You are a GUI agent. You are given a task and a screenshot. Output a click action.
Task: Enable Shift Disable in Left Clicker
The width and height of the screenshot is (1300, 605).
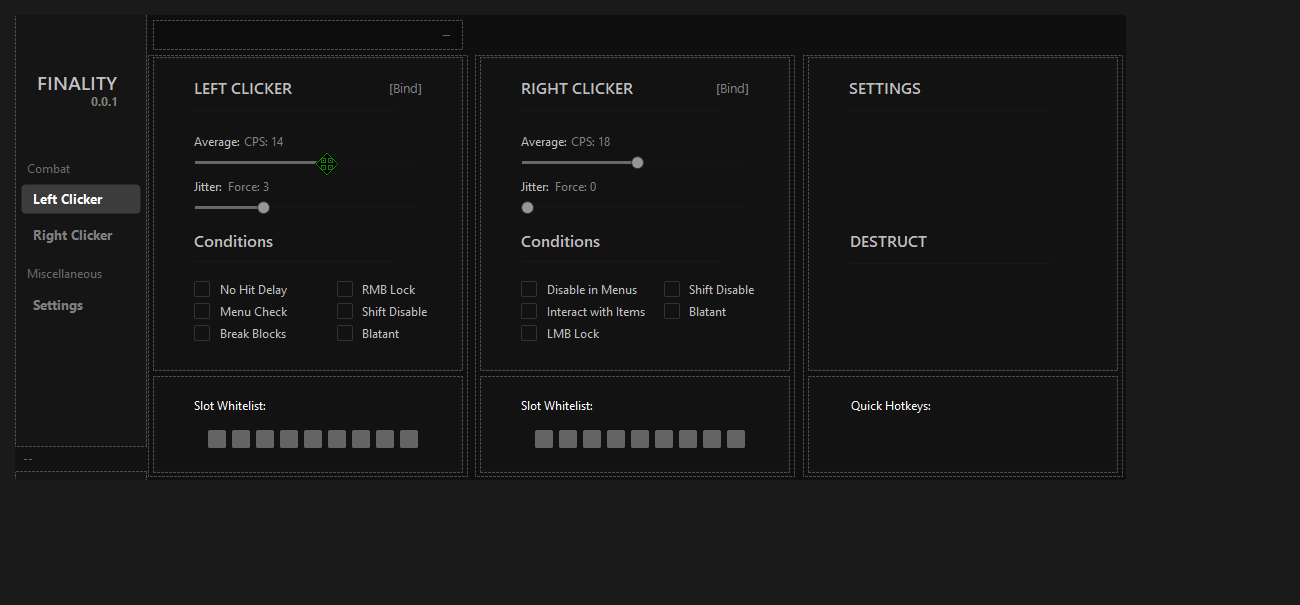pyautogui.click(x=345, y=311)
